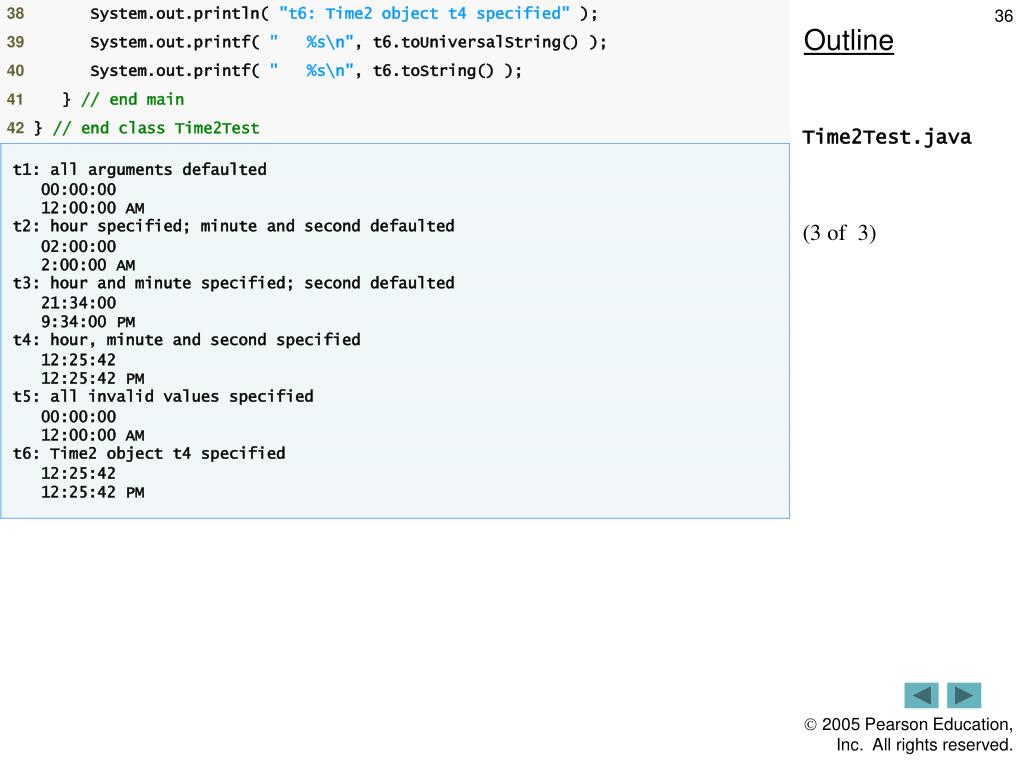Select output "t4: hour, minute and second specified"
Screen dimensions: 1024x768
[187, 340]
